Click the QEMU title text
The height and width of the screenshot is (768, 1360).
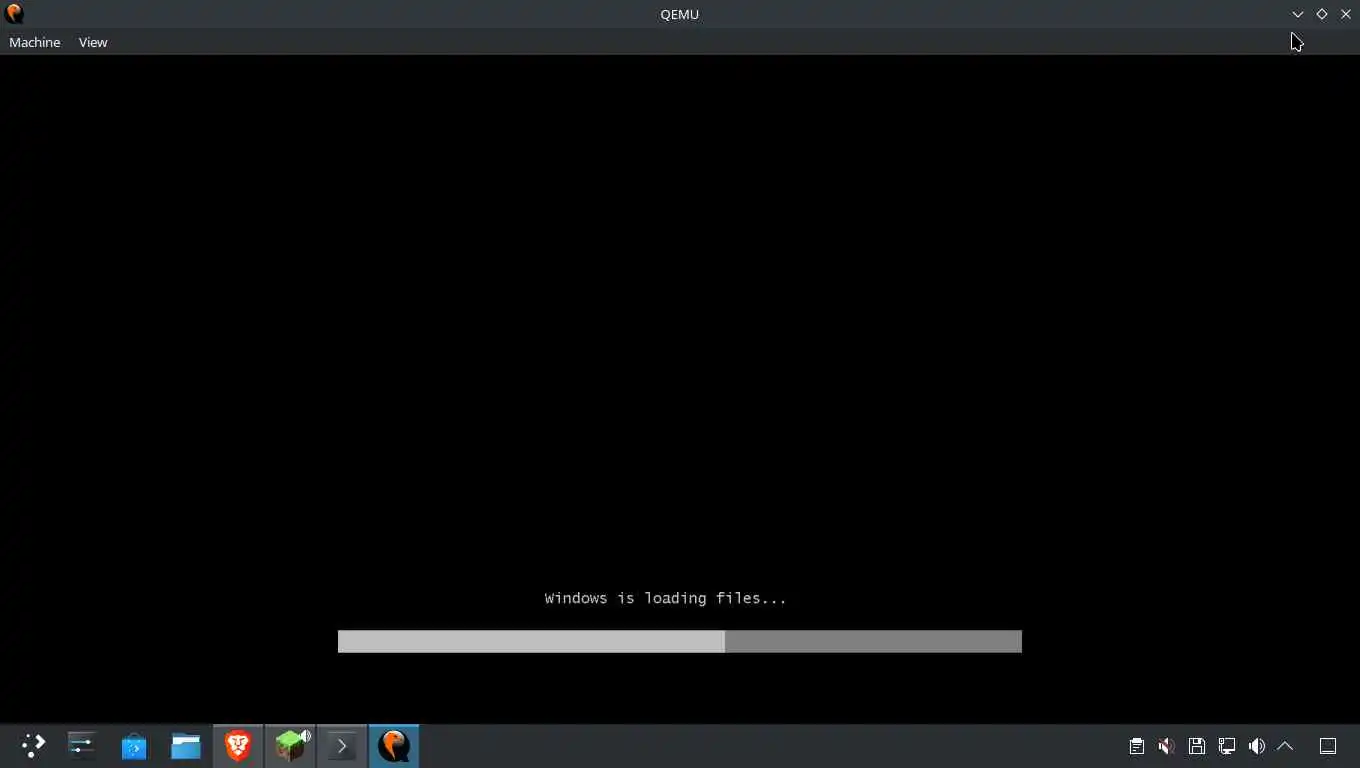click(680, 14)
